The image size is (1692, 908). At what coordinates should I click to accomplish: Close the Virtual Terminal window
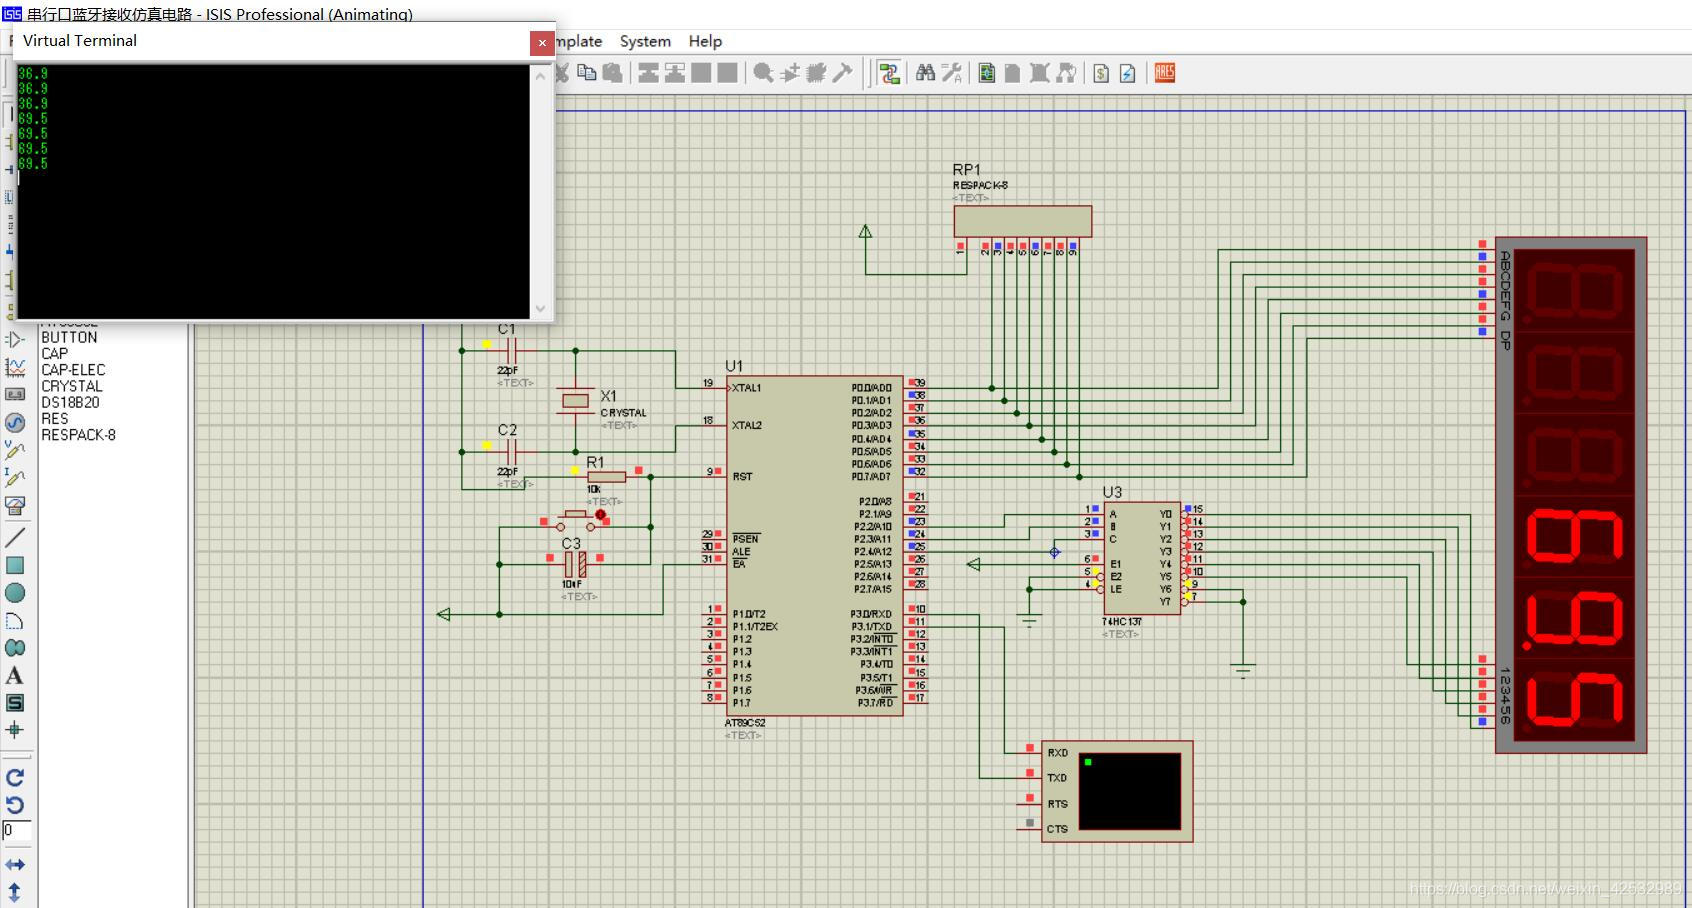[542, 42]
